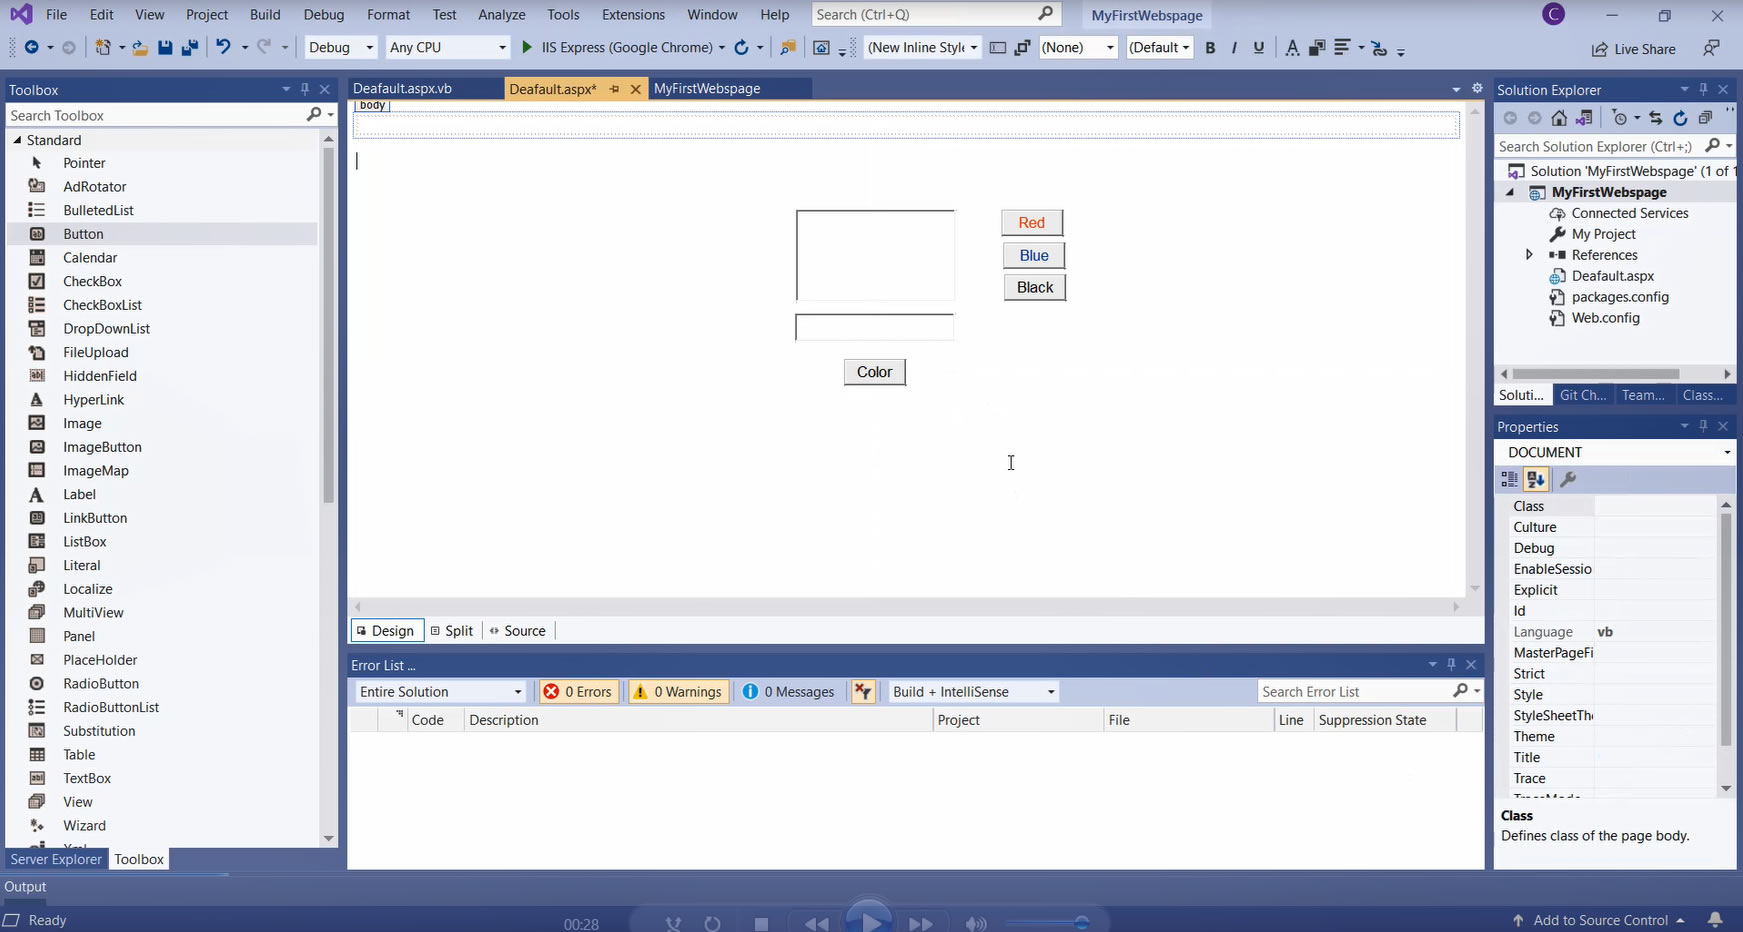Click the Search Toolbox input field
The width and height of the screenshot is (1743, 932).
[x=155, y=115]
